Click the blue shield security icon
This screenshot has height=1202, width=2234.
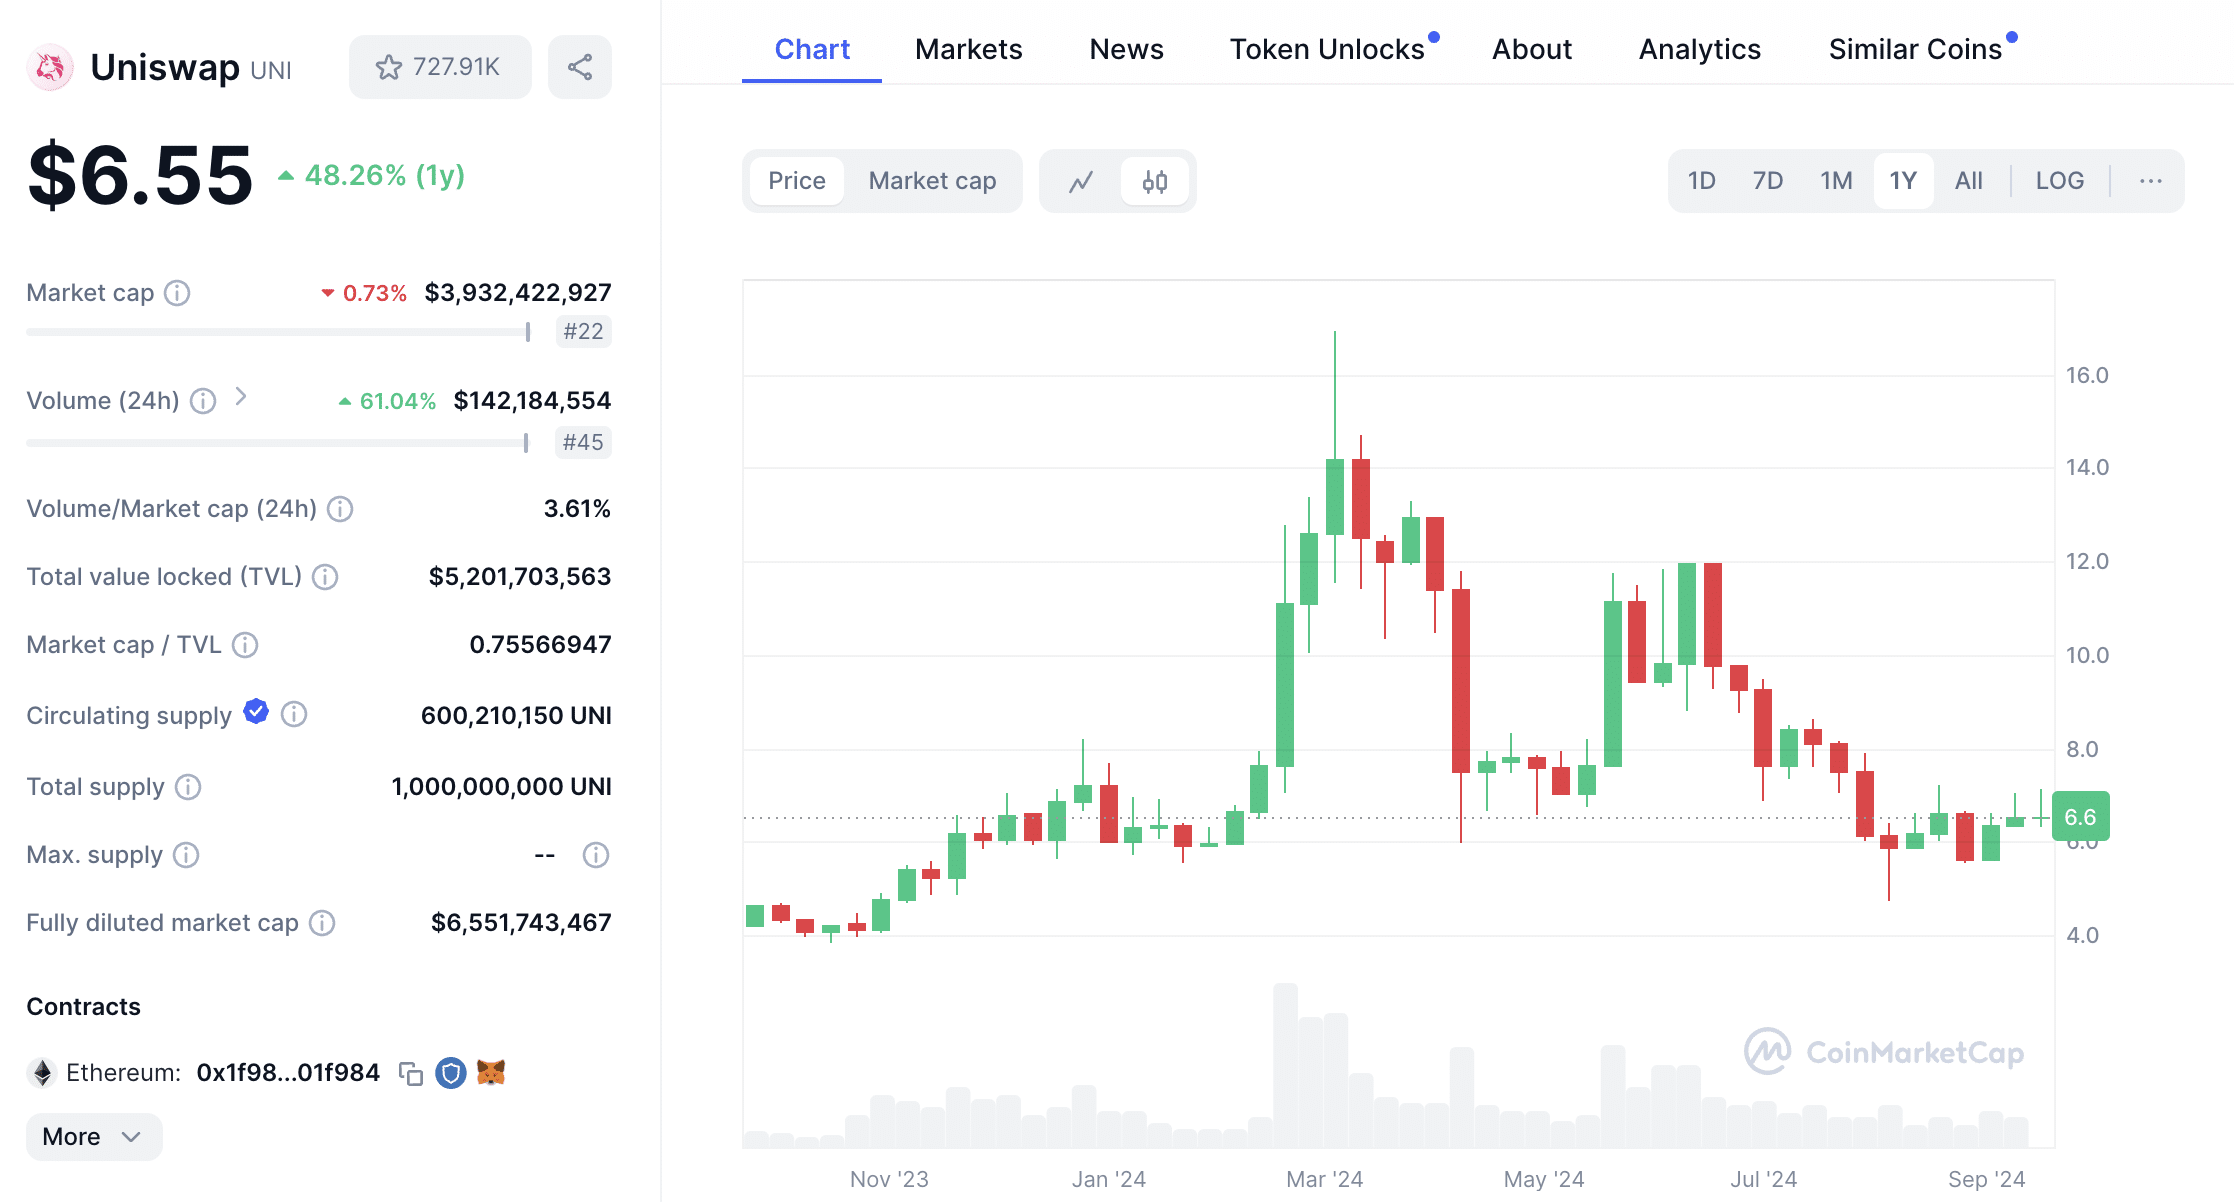(x=451, y=1073)
